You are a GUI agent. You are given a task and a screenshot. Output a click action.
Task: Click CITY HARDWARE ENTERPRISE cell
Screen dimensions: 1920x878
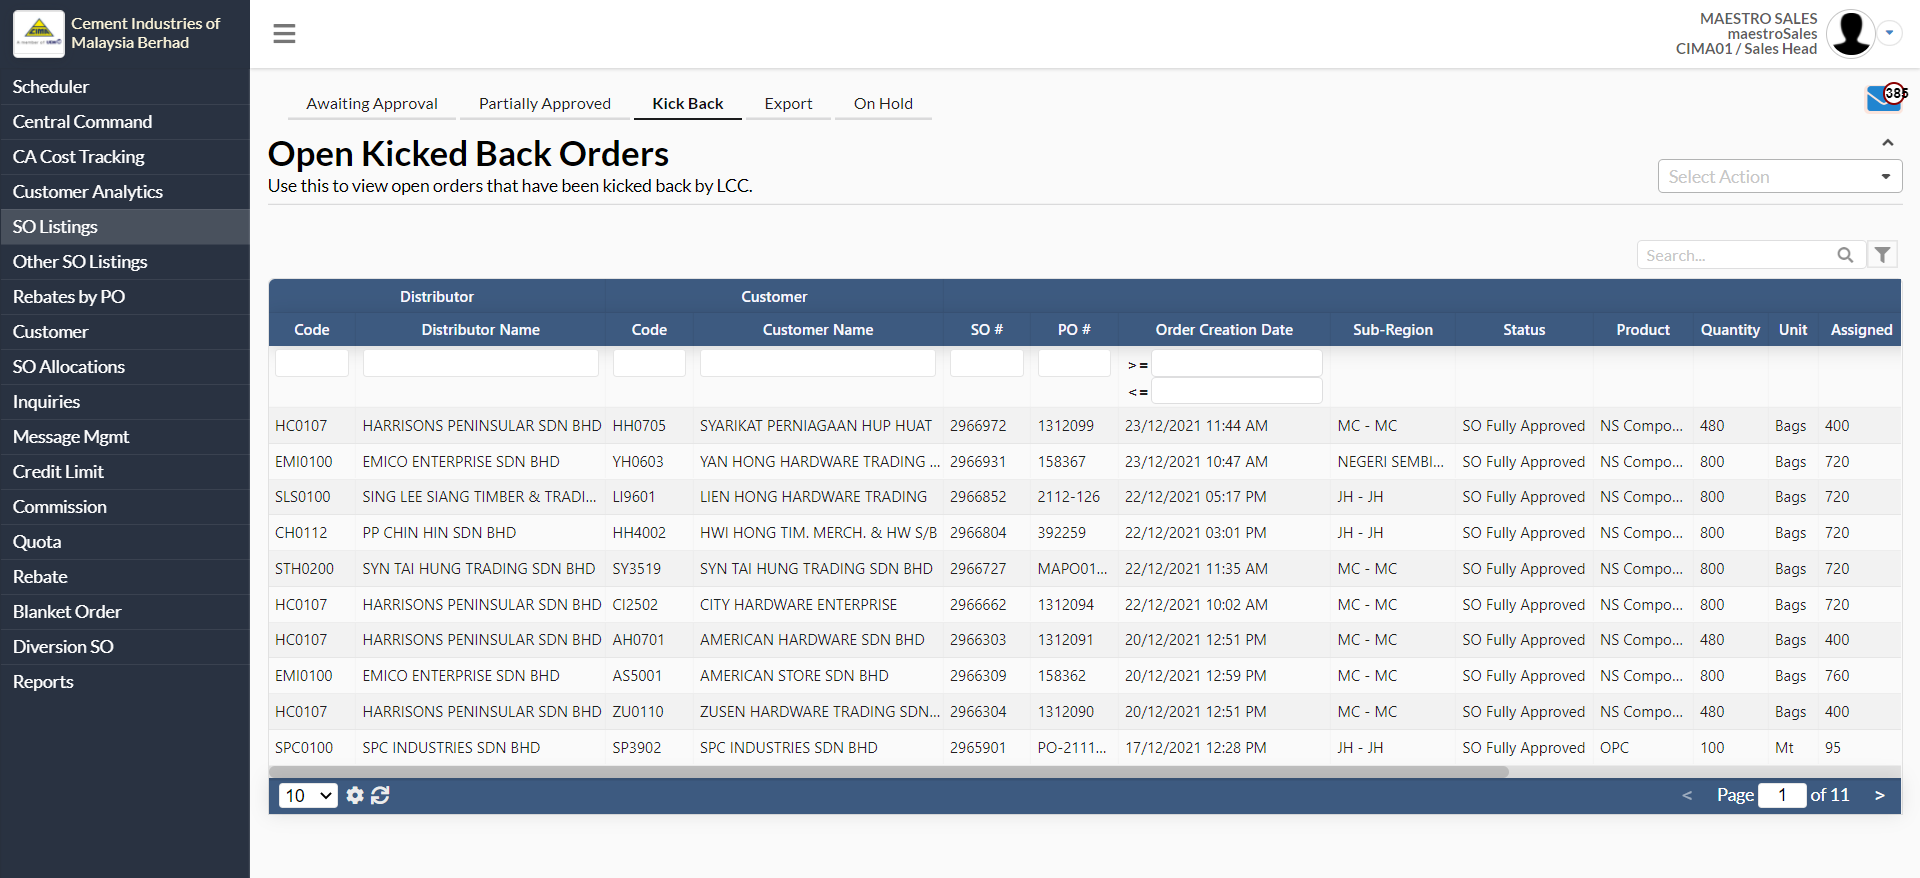pyautogui.click(x=798, y=605)
